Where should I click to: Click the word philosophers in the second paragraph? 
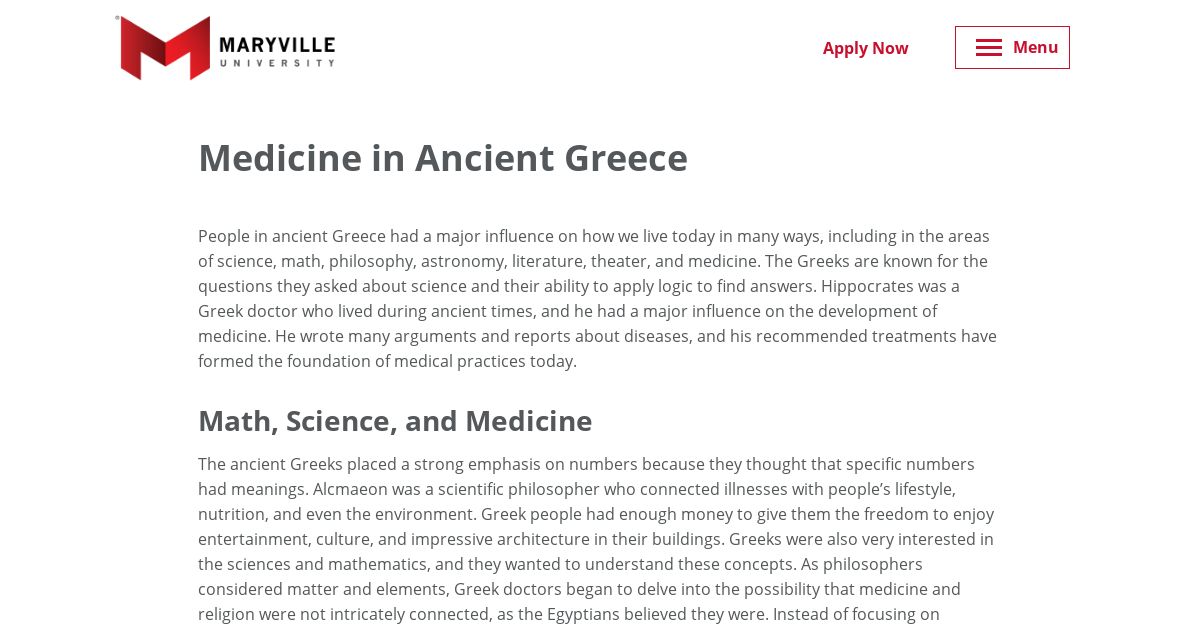[x=875, y=564]
